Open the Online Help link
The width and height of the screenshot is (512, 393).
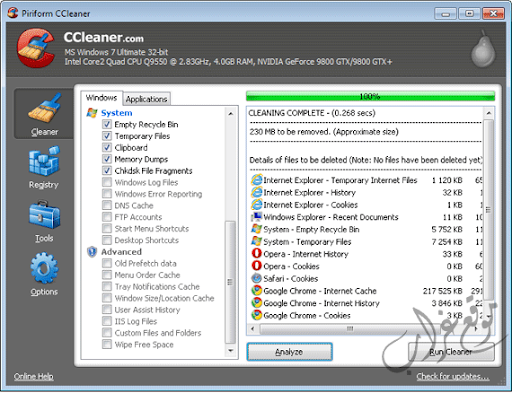point(33,376)
